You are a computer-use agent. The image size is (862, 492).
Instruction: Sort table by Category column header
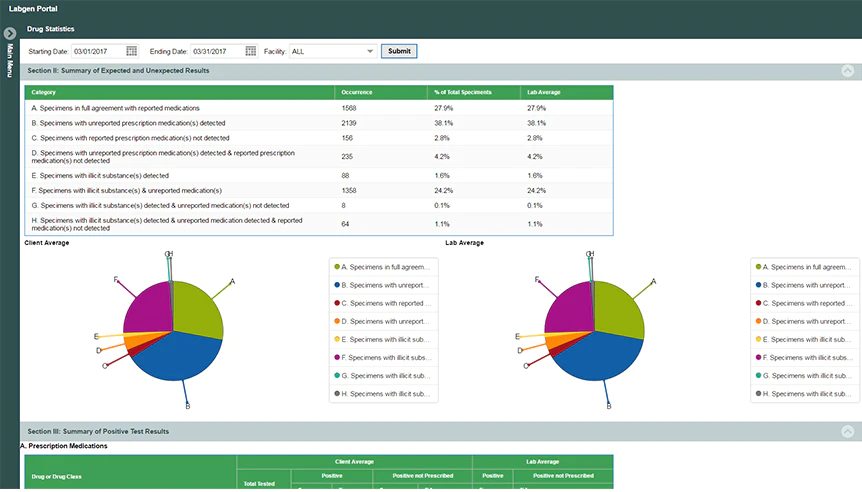point(43,92)
